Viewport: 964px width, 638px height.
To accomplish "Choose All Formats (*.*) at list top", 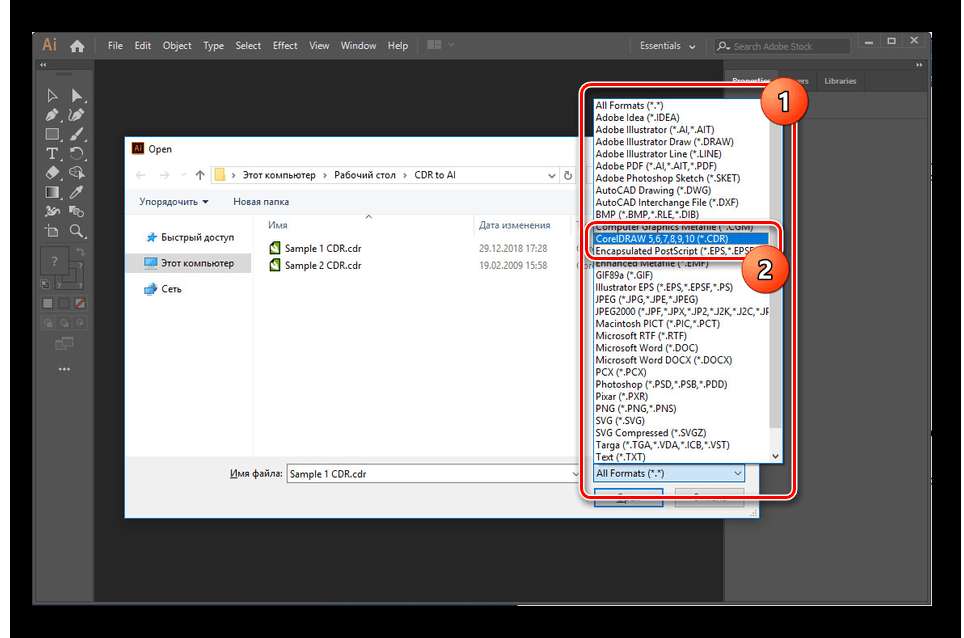I will point(681,105).
